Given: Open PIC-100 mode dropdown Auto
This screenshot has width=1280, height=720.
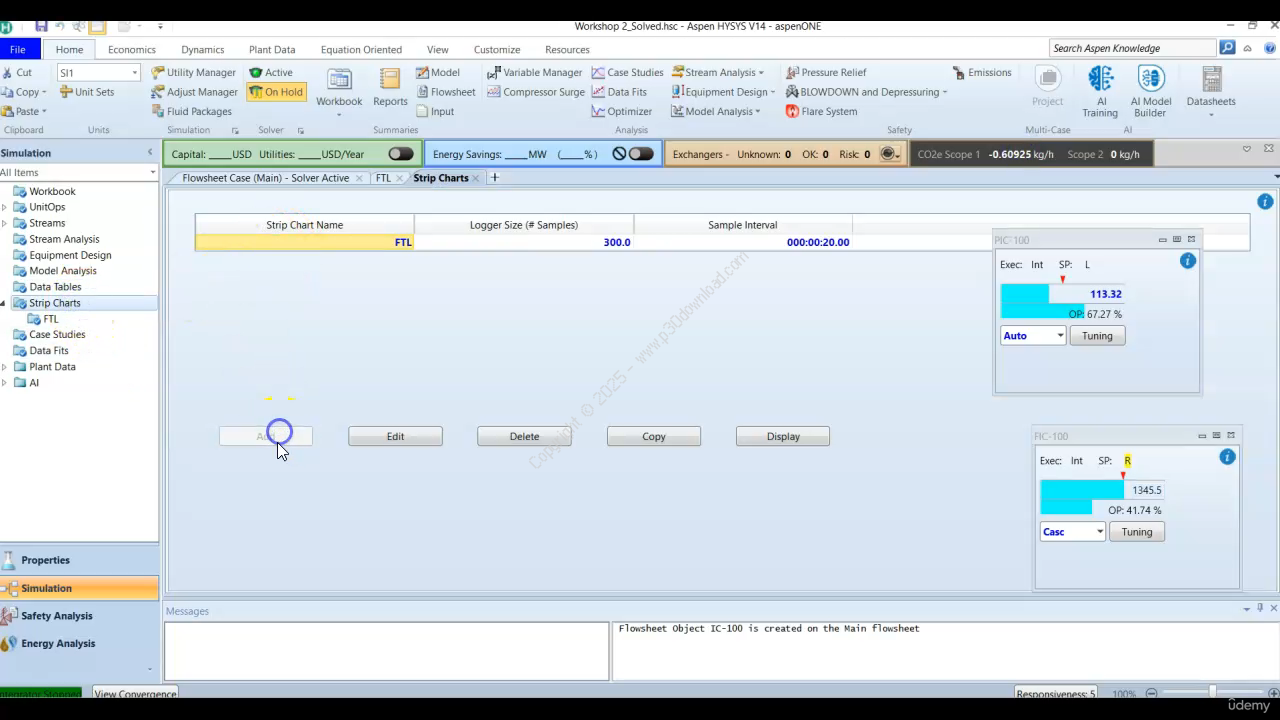Looking at the screenshot, I should click(1033, 336).
